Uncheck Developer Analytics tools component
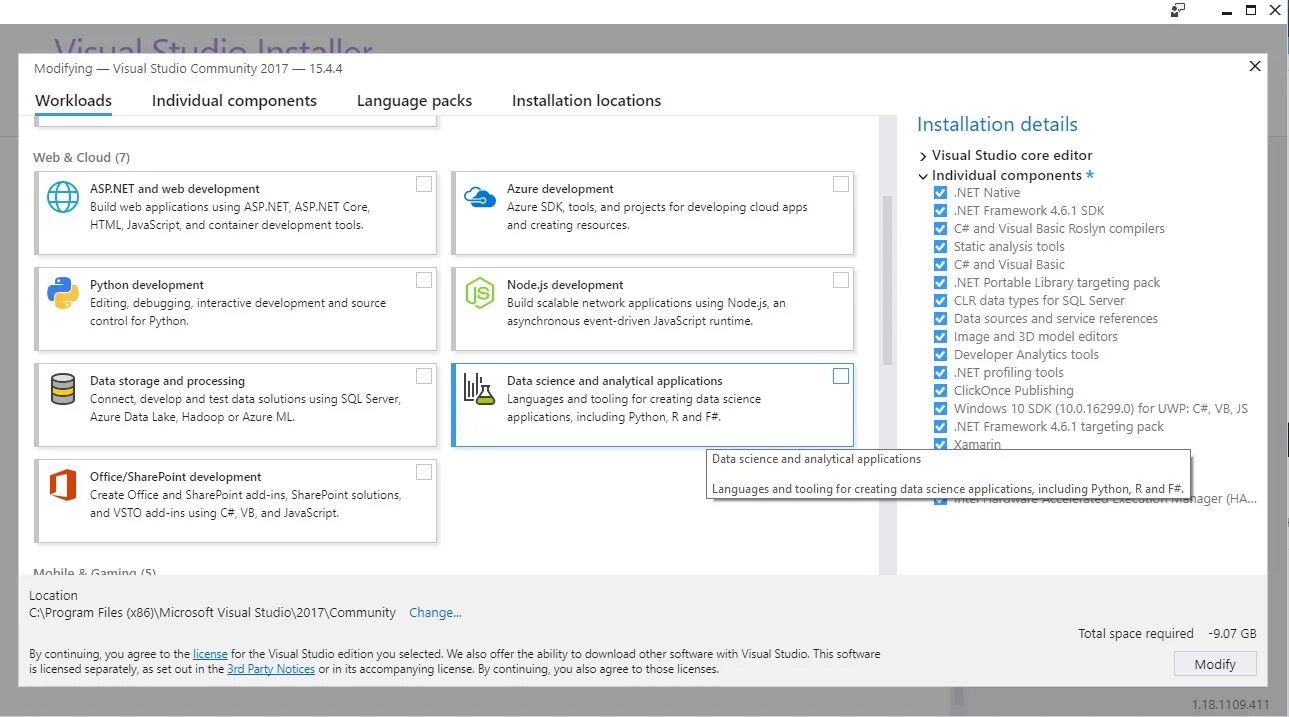The height and width of the screenshot is (717, 1289). pyautogui.click(x=940, y=355)
